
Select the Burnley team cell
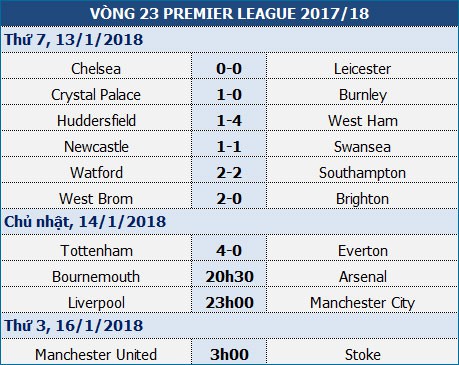tap(362, 92)
